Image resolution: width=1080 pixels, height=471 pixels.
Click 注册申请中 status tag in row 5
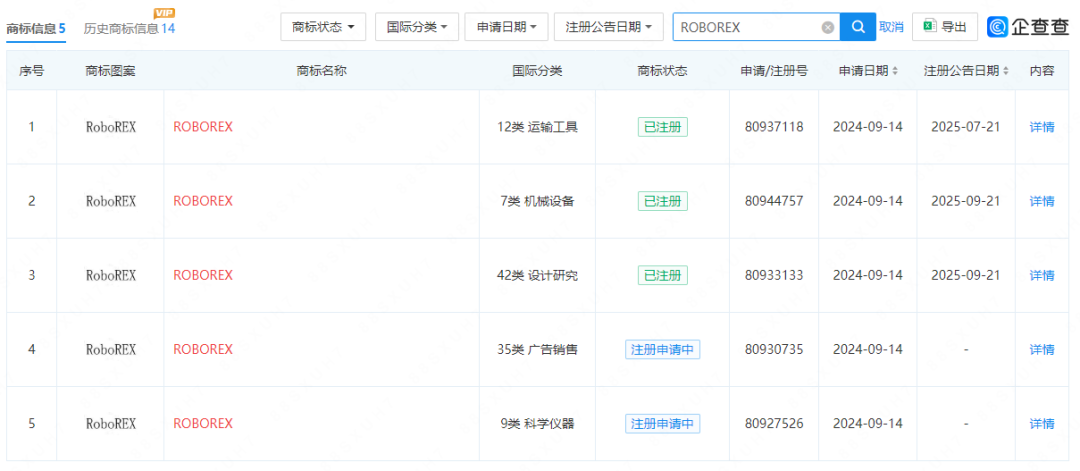(662, 423)
